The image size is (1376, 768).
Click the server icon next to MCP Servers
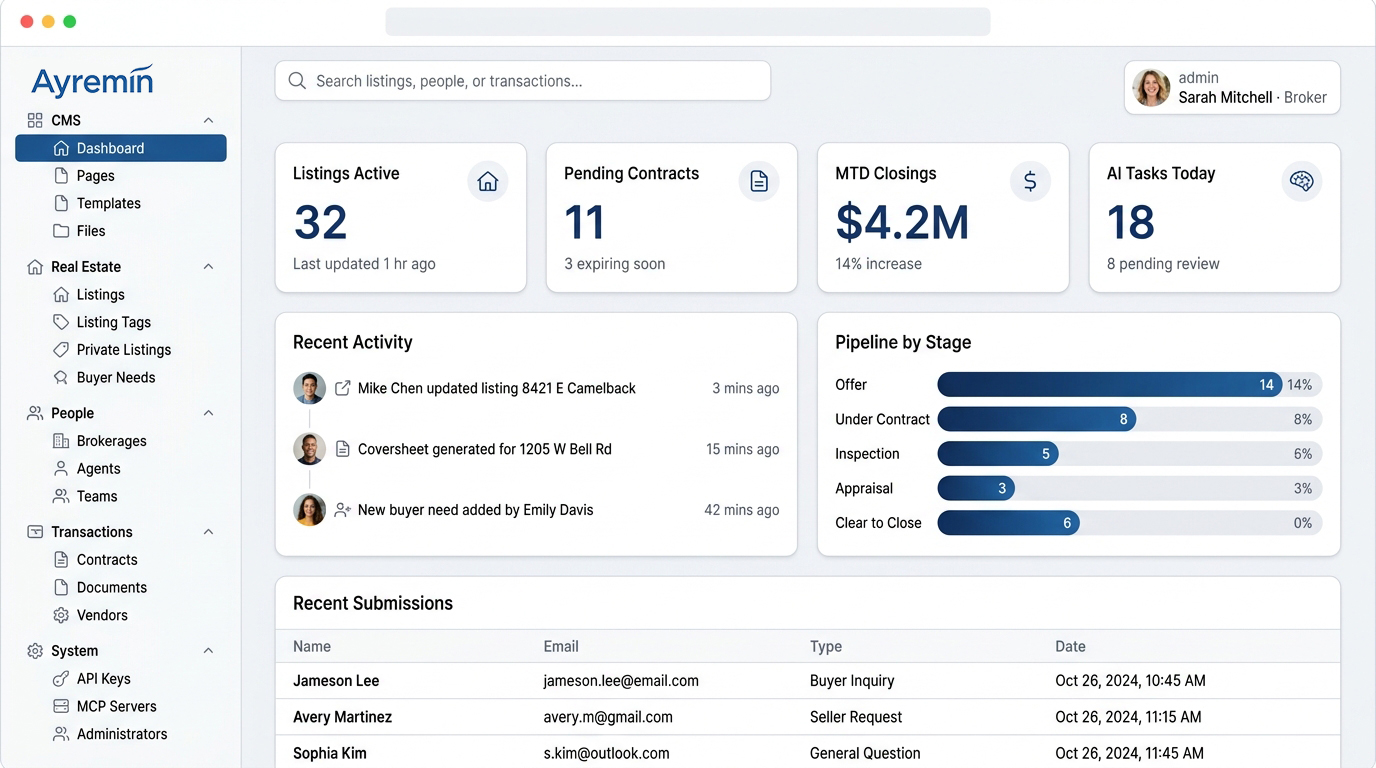[x=61, y=706]
